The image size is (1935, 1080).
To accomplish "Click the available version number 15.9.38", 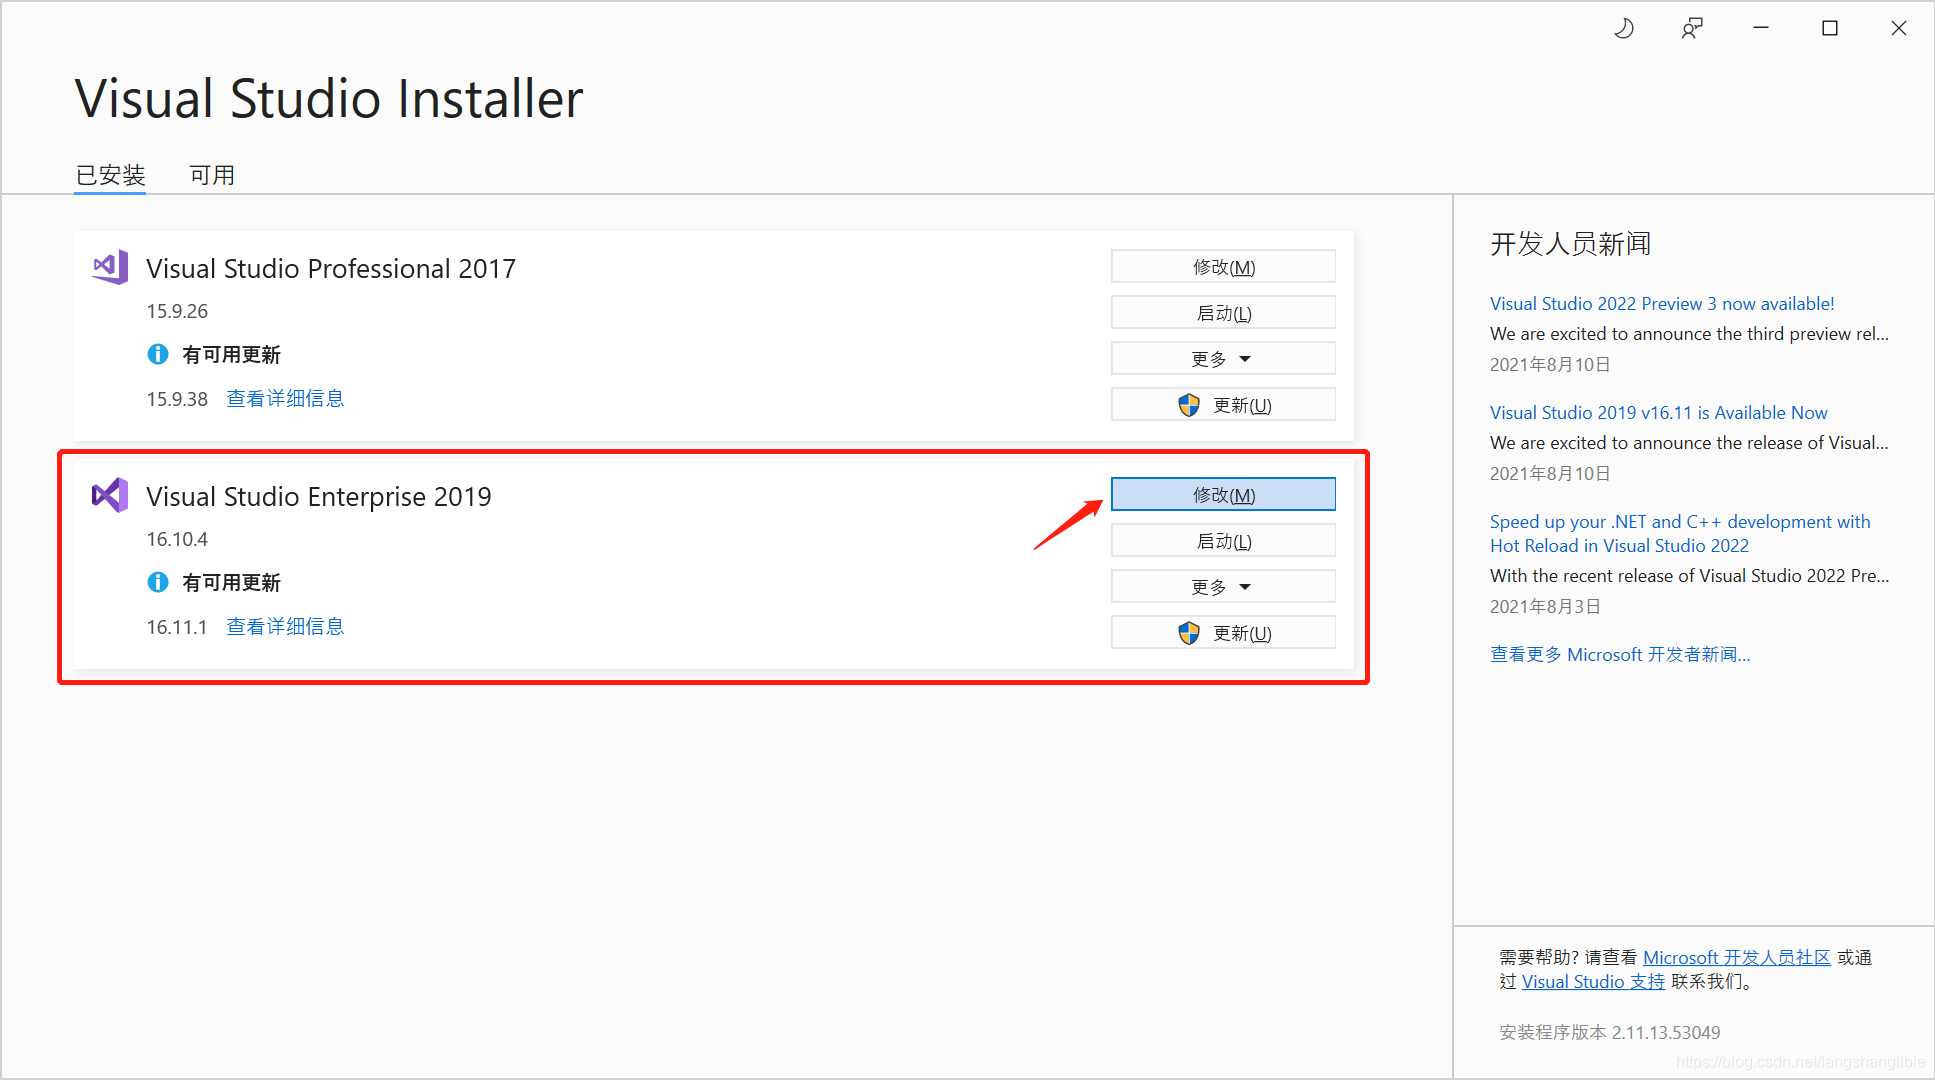I will coord(177,399).
